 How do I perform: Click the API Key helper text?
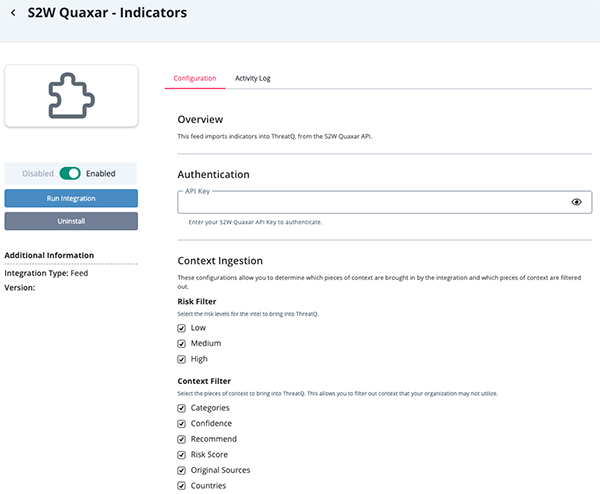(255, 222)
